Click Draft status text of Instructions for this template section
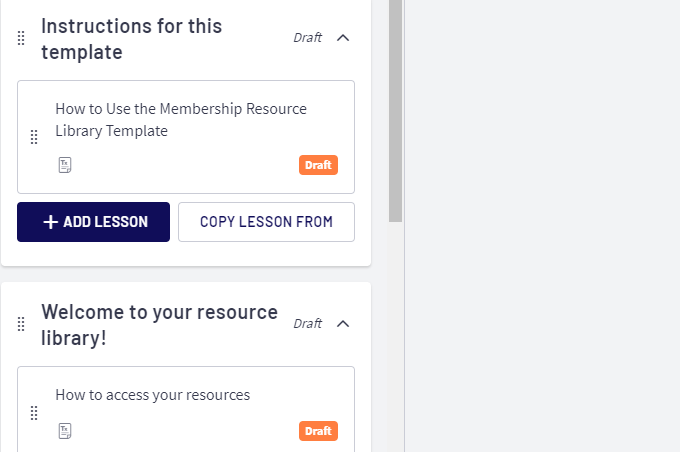The height and width of the screenshot is (452, 680). click(x=307, y=38)
